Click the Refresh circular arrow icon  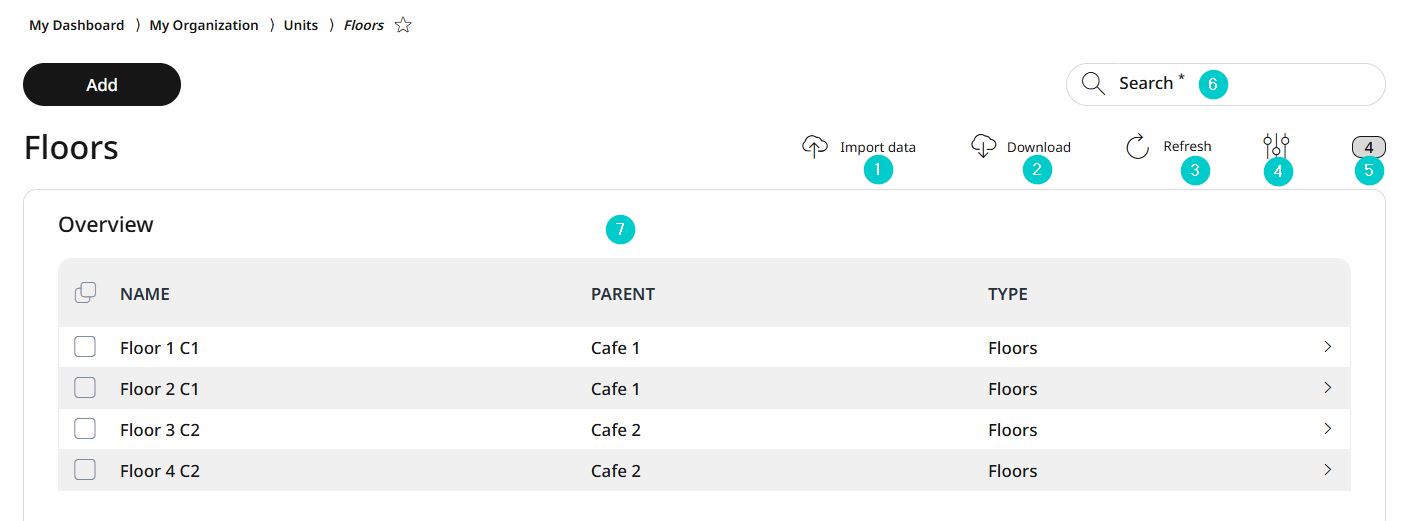(x=1138, y=147)
